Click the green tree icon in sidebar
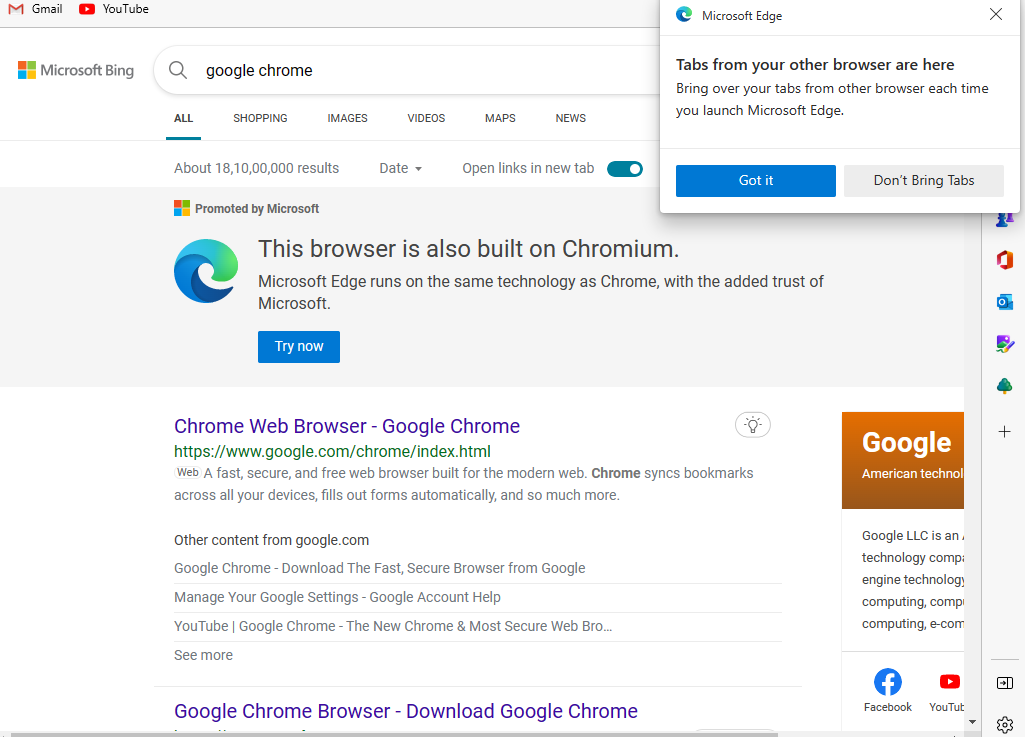 (1005, 386)
